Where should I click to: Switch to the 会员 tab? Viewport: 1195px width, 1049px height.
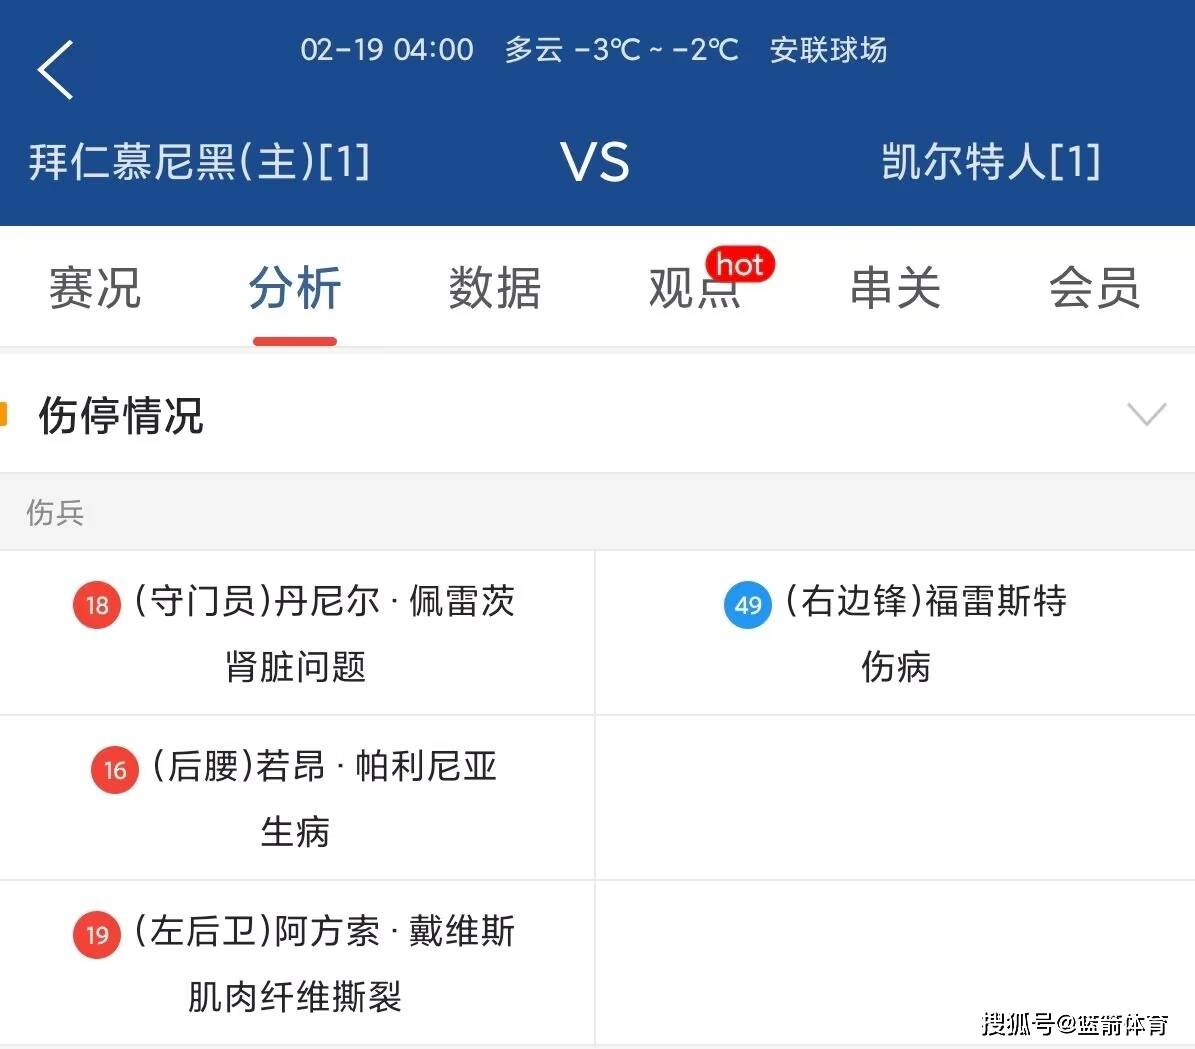pyautogui.click(x=1096, y=288)
